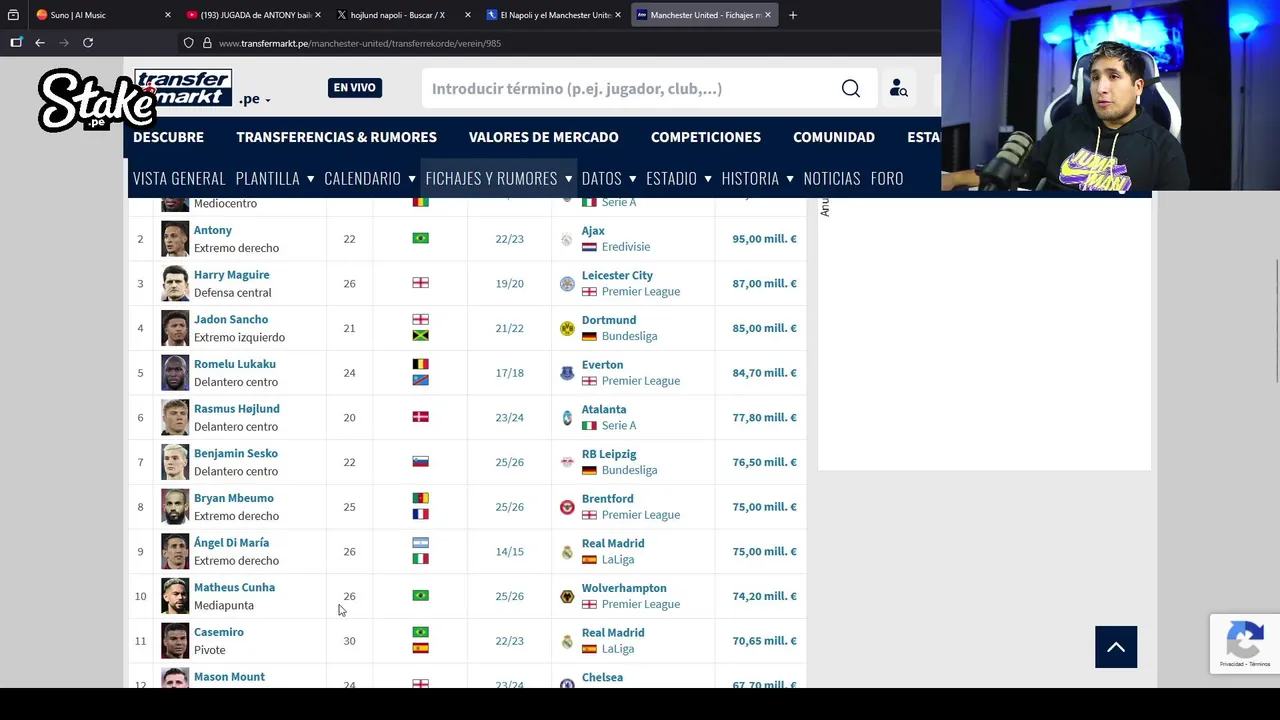Open Benjamin Sesko player link

tap(236, 453)
